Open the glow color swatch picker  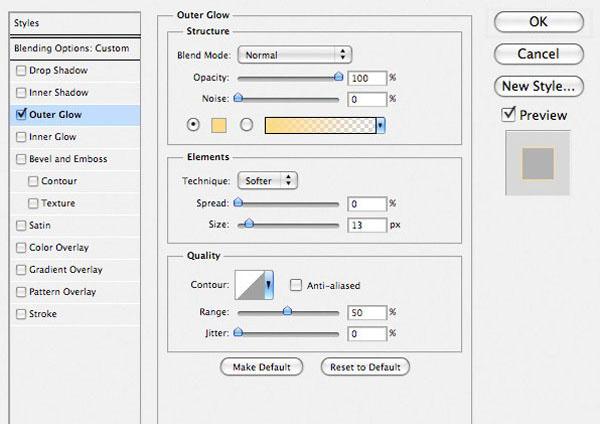pyautogui.click(x=219, y=125)
